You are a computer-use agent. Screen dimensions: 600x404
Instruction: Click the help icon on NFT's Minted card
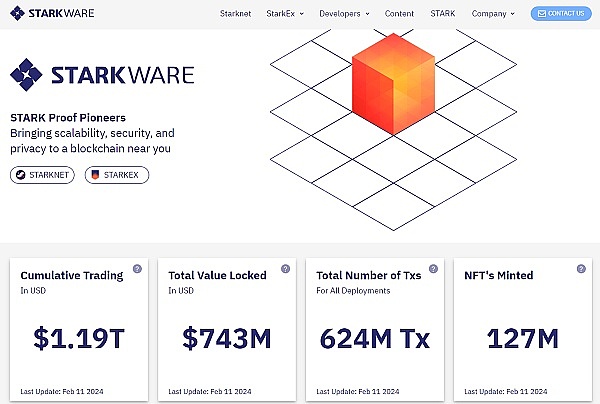pos(581,269)
